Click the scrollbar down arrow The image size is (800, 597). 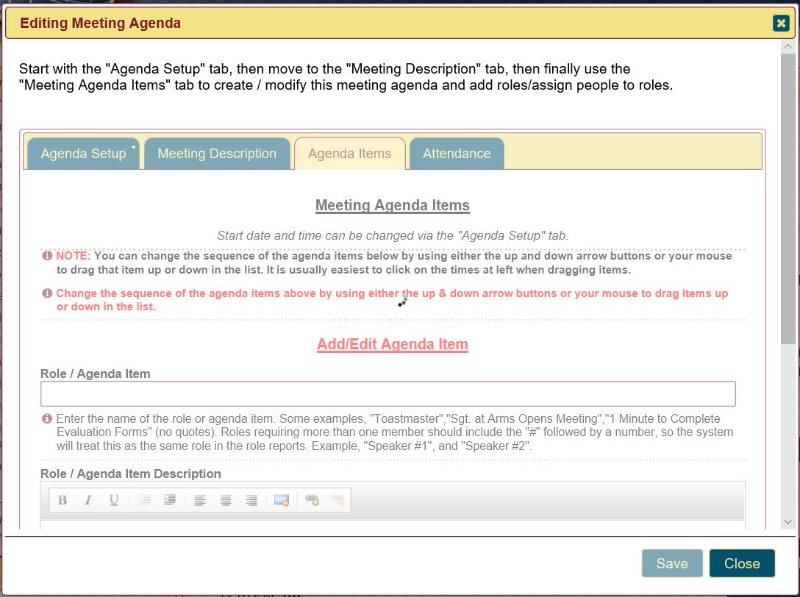[788, 522]
